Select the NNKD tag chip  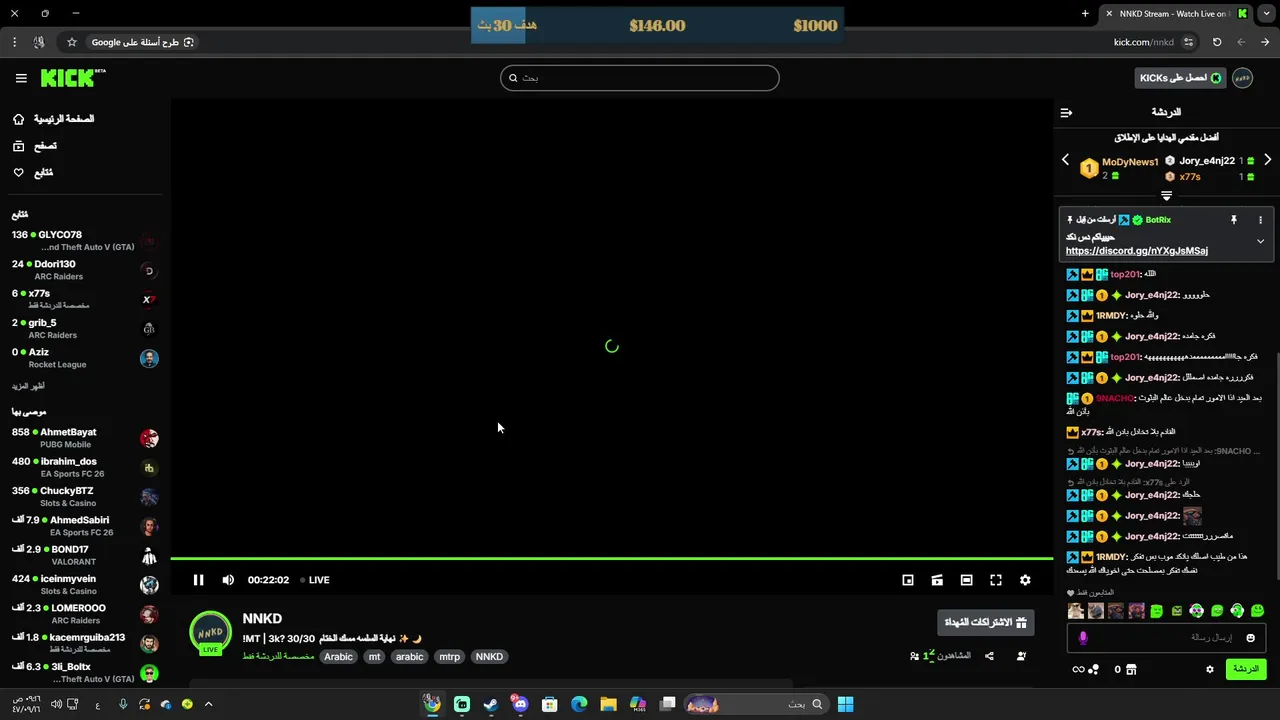[x=489, y=657]
